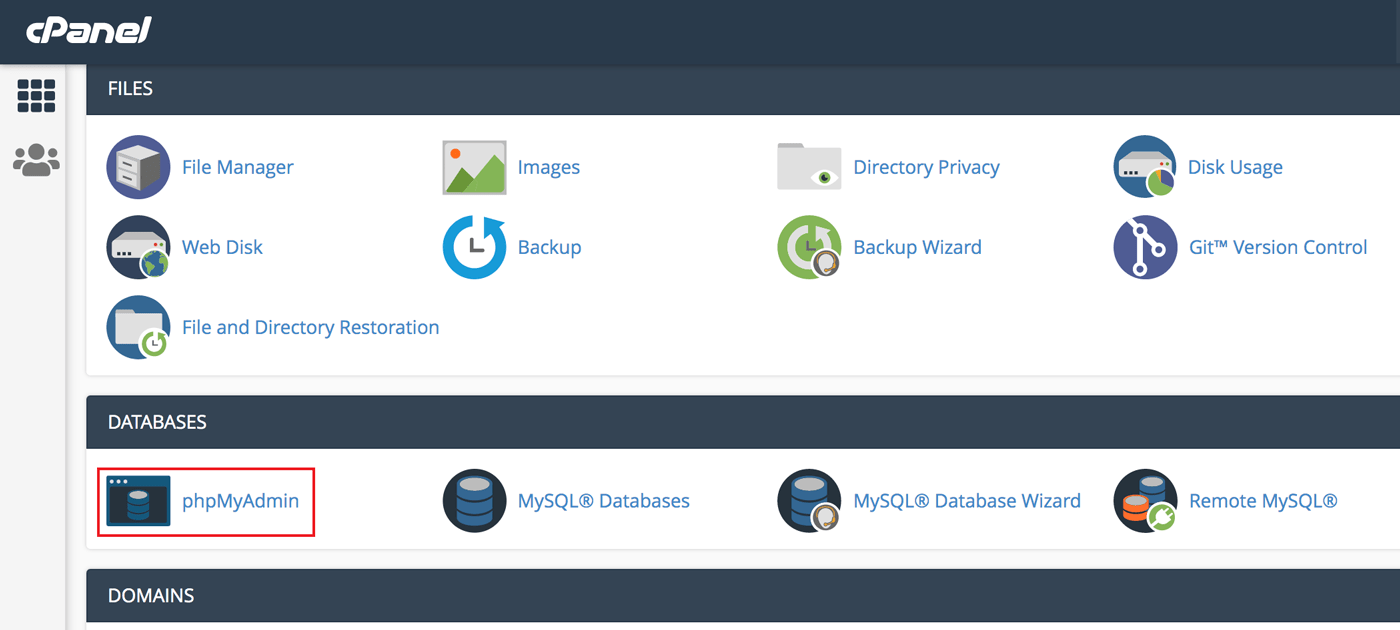This screenshot has height=630, width=1400.
Task: Click the phpMyAdmin icon
Action: 138,501
